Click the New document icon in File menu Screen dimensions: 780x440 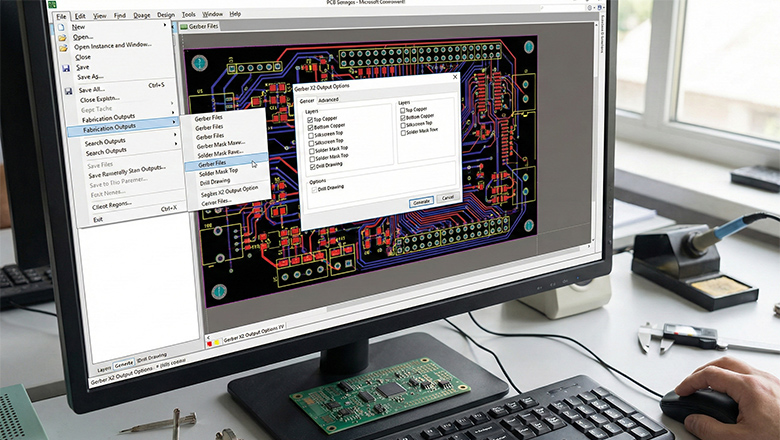62,27
